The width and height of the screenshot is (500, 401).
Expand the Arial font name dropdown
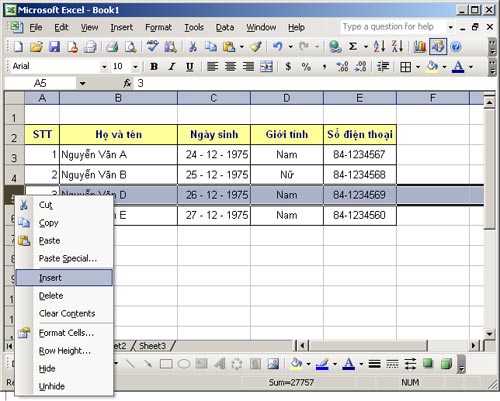104,67
